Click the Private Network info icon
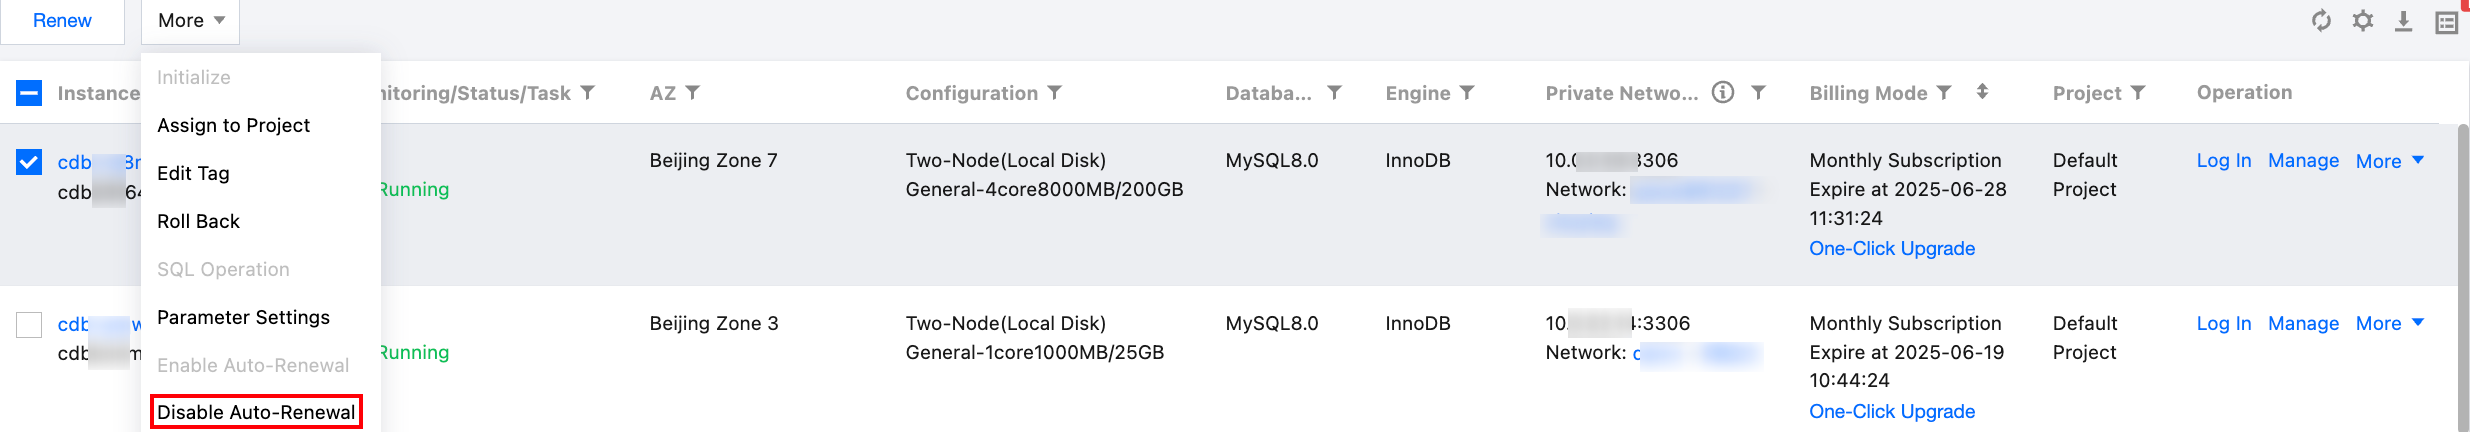Screen dimensions: 2470x432 [x=1723, y=93]
